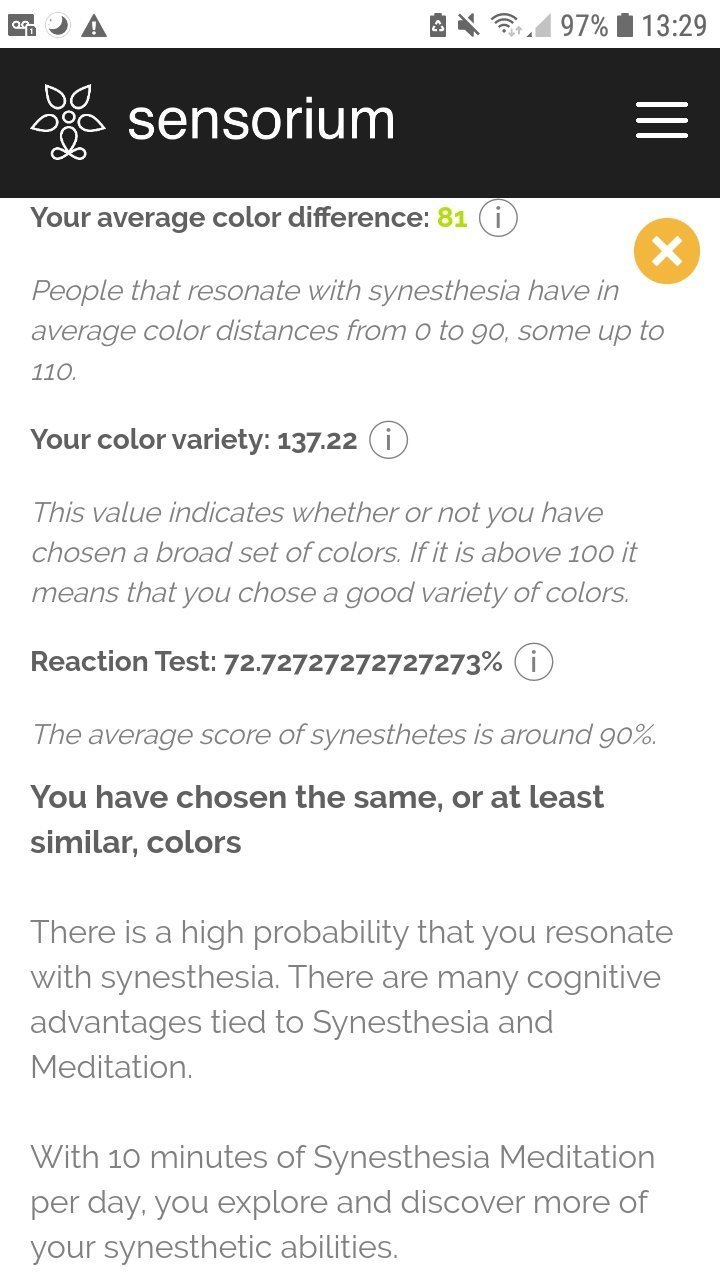Show info about color variety
720x1280 pixels.
pyautogui.click(x=388, y=440)
